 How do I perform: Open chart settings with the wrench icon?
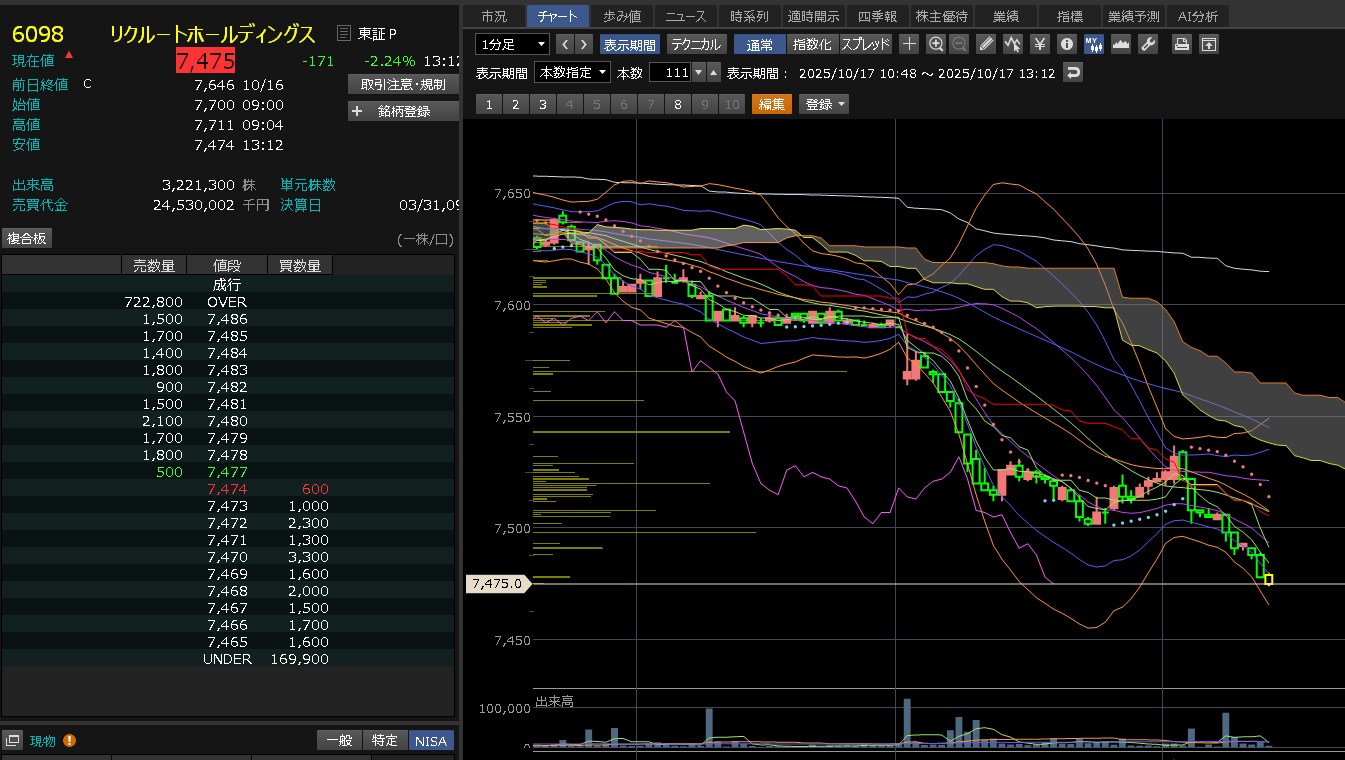point(1148,44)
